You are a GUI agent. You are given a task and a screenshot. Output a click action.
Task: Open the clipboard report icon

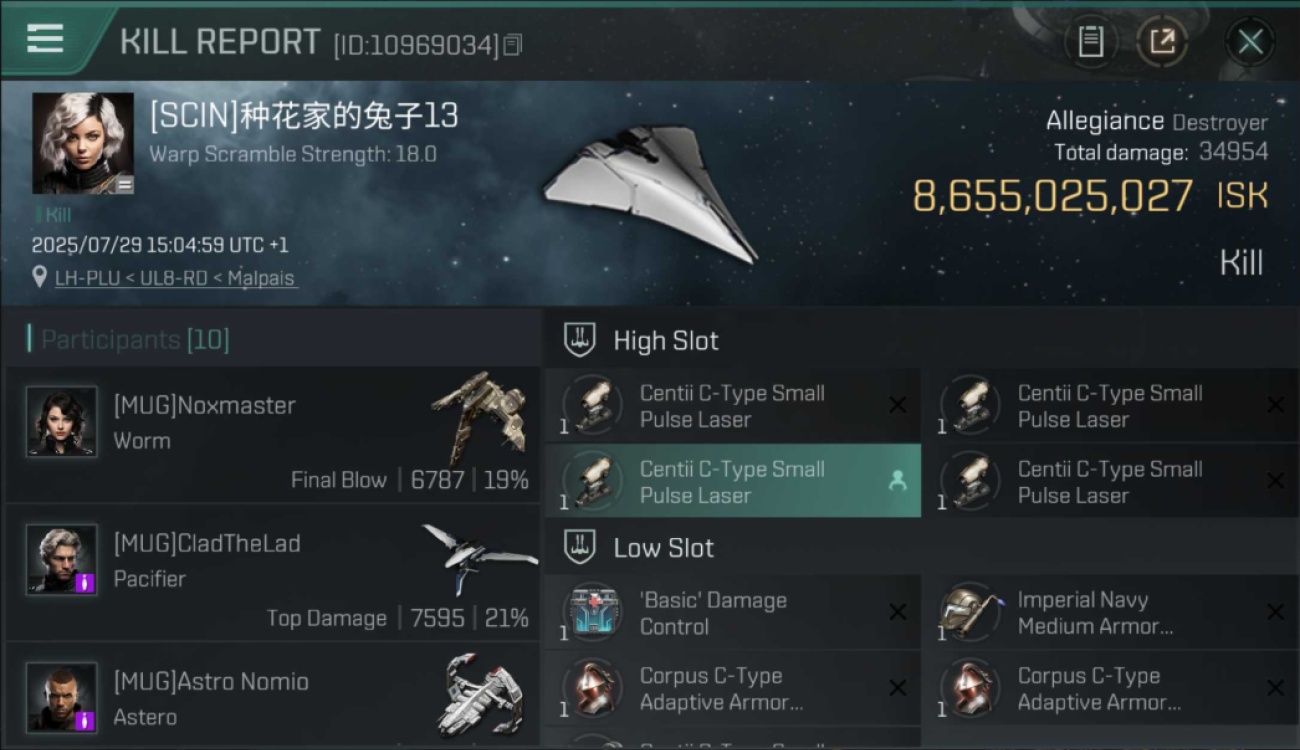(x=1091, y=42)
